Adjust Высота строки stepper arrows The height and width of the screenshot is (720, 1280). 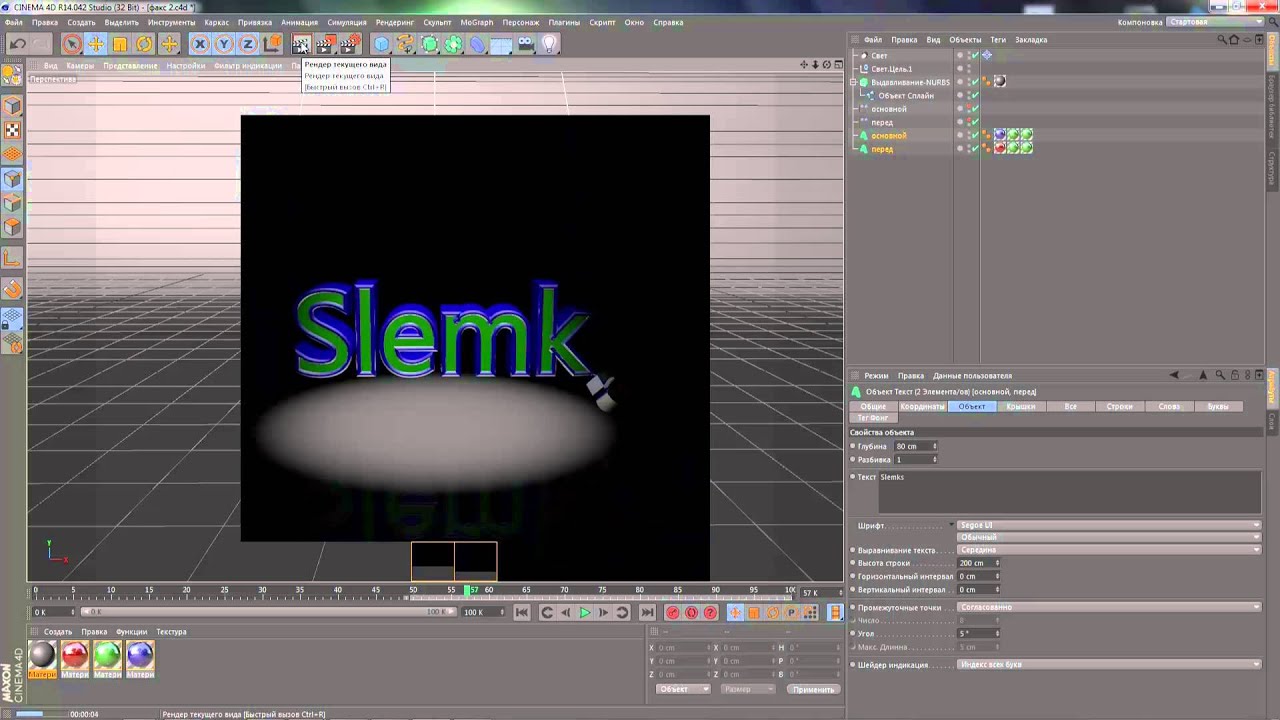997,563
